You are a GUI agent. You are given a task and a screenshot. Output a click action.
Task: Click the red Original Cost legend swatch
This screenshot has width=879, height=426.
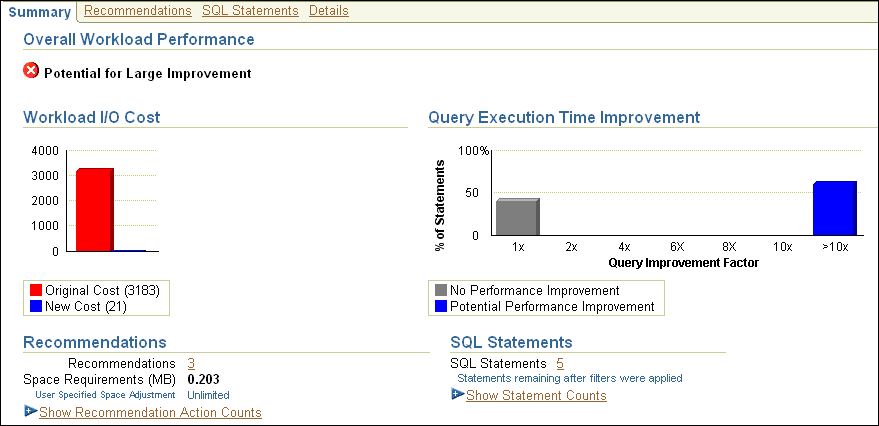pos(36,290)
